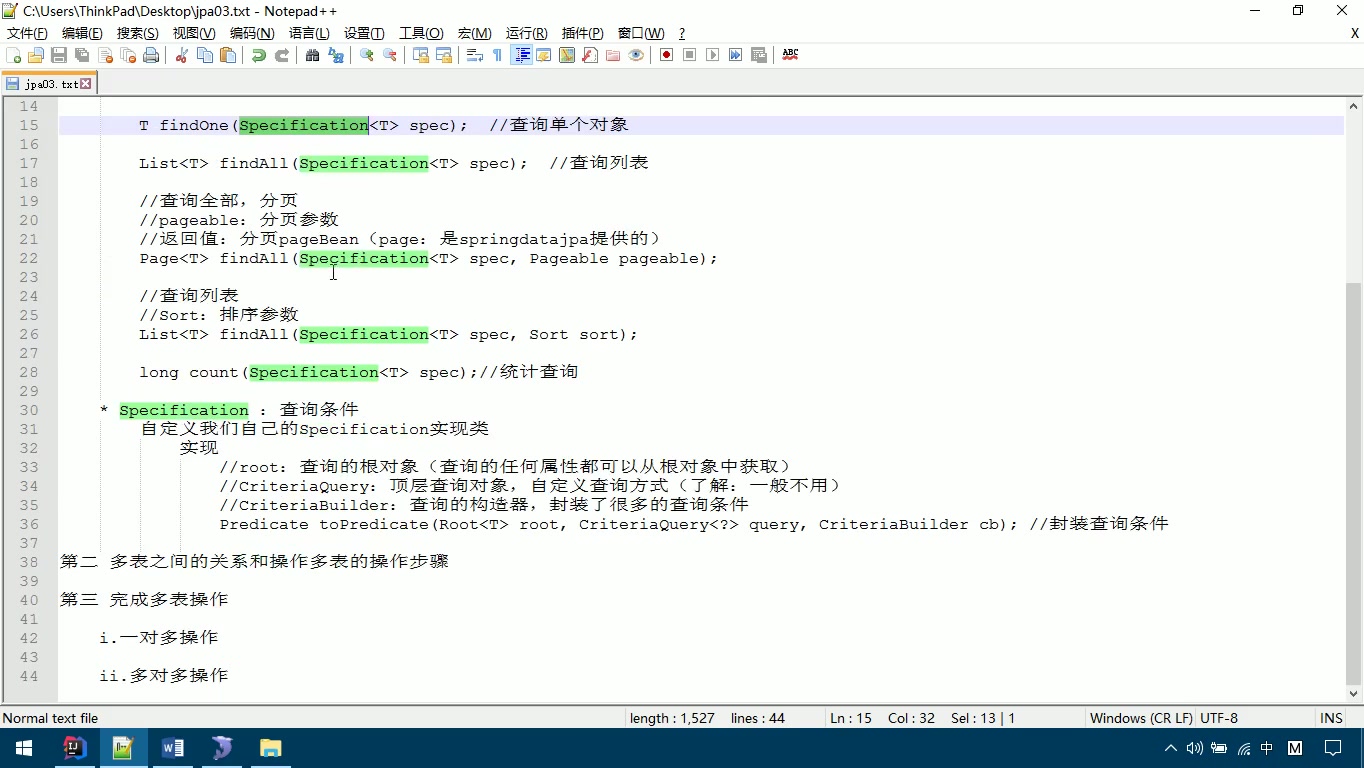Close document using the X beside the menu bar
This screenshot has height=768, width=1364.
[x=1355, y=33]
